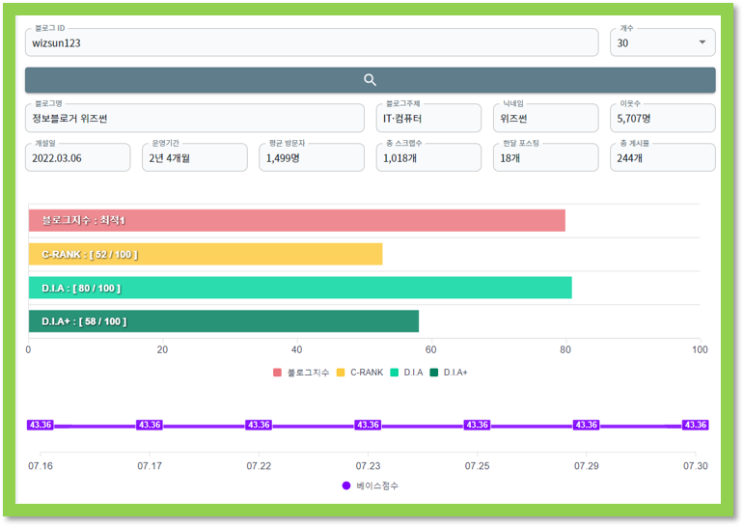Image resolution: width=743 pixels, height=526 pixels.
Task: Click the 43.36 data point above 07.16
Action: point(40,425)
